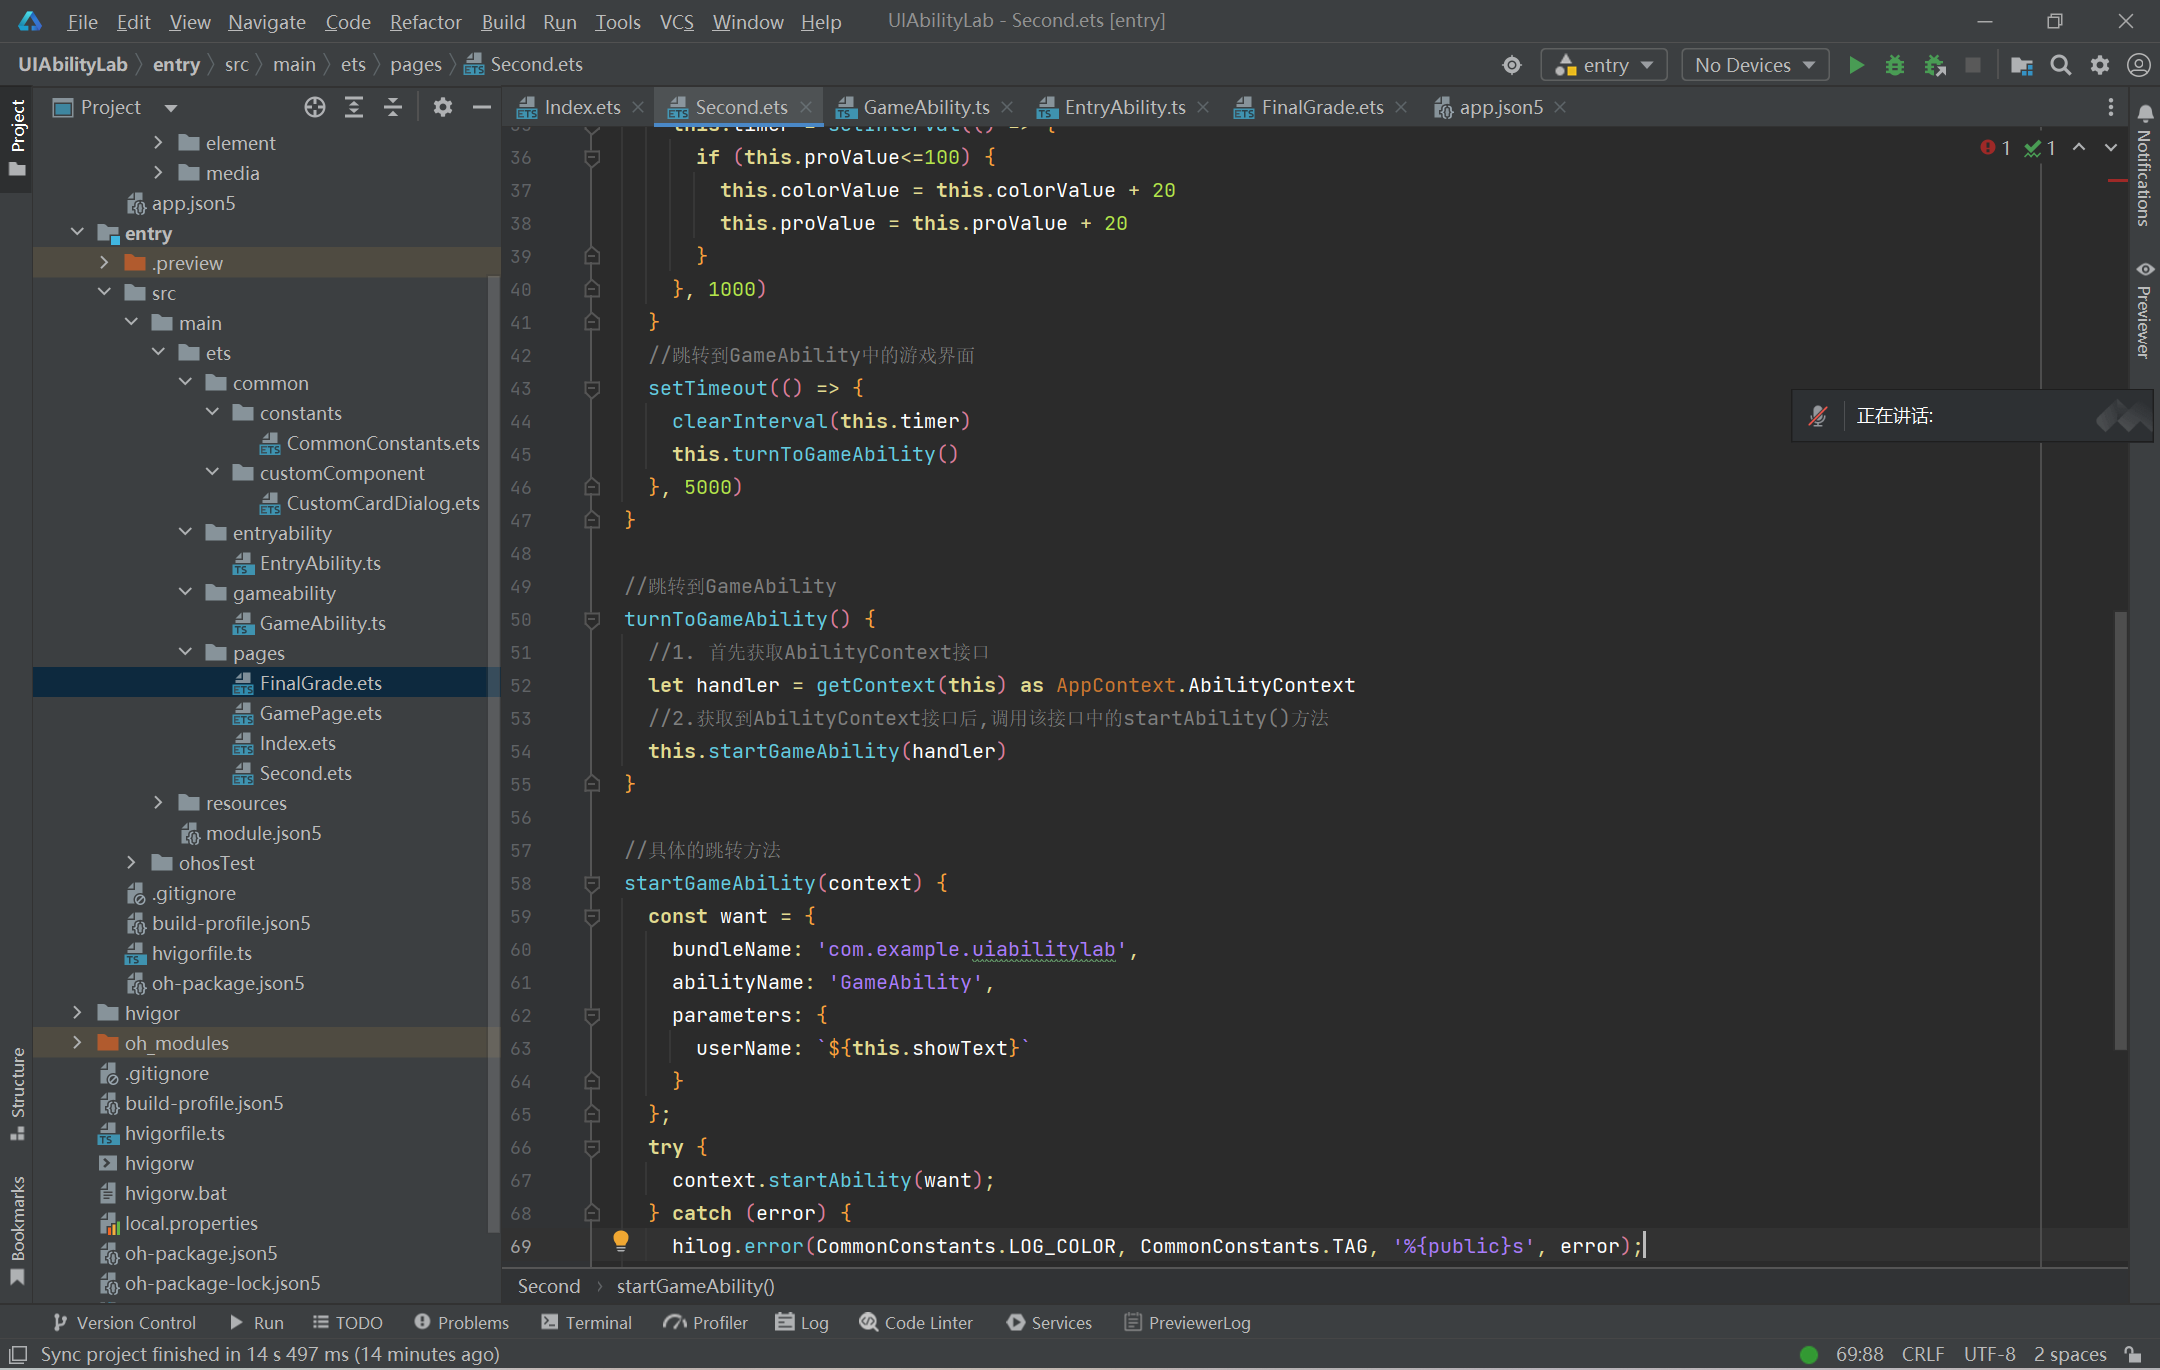The width and height of the screenshot is (2160, 1370).
Task: Toggle the Project tool window tab
Action: coord(17,138)
